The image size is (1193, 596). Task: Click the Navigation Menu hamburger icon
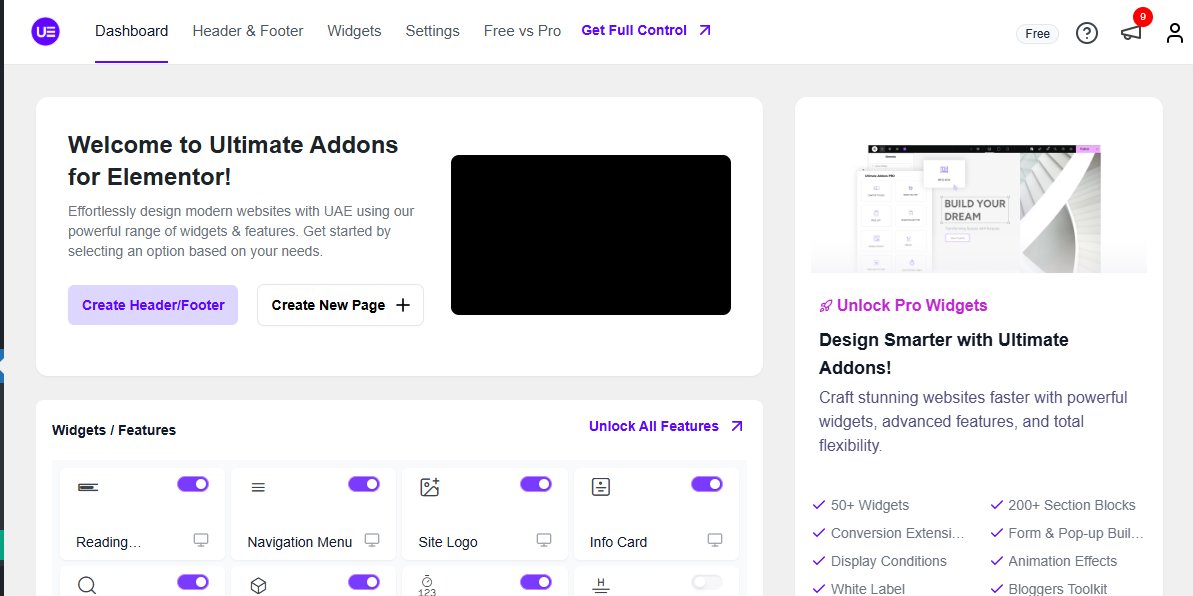click(258, 487)
